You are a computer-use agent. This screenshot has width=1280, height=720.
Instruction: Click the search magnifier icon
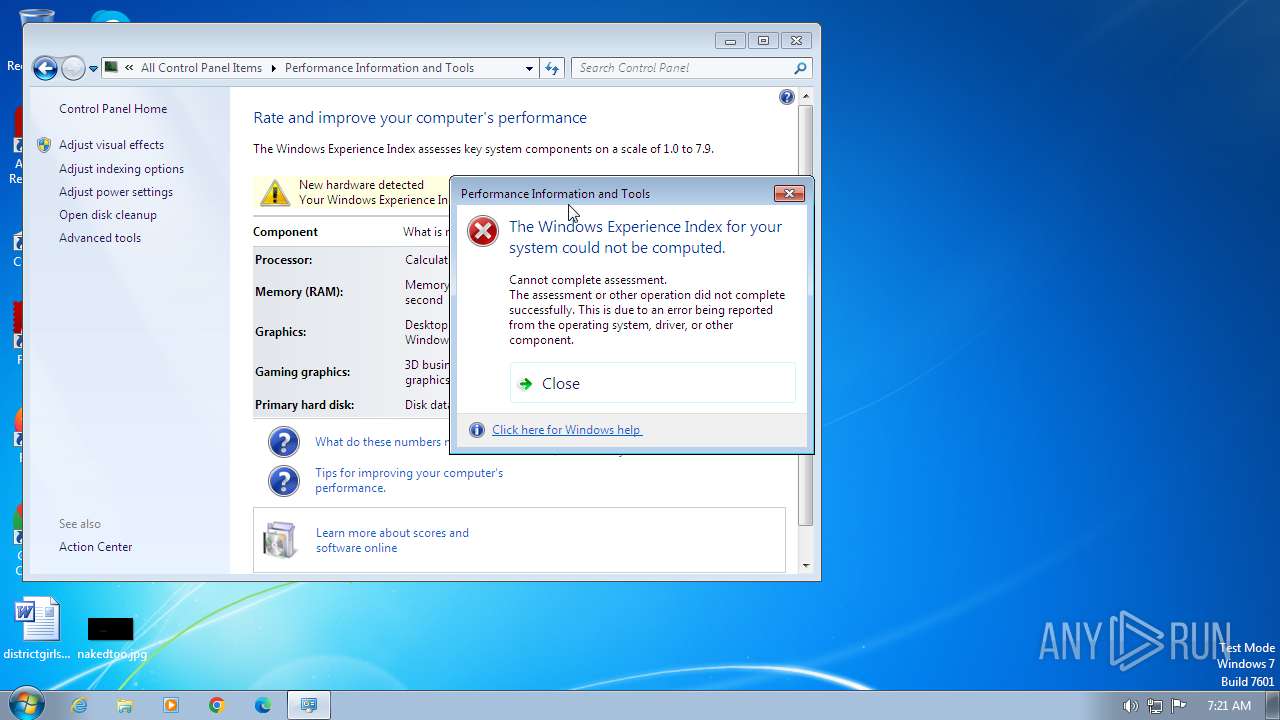tap(800, 68)
